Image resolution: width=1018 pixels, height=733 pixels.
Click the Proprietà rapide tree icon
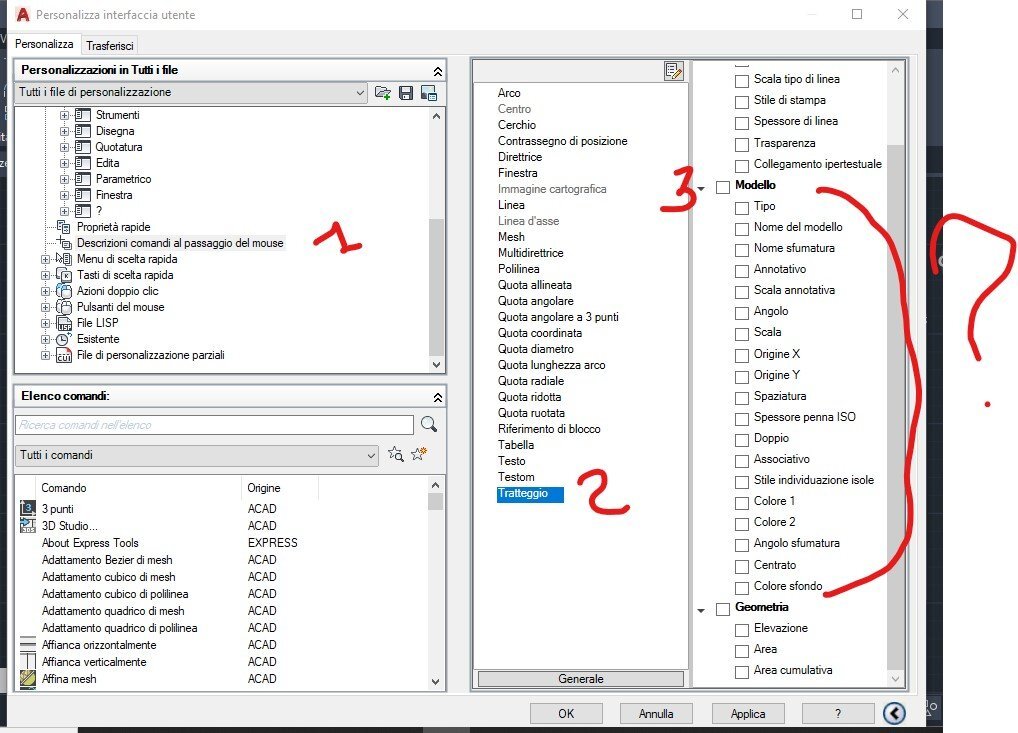tap(64, 227)
